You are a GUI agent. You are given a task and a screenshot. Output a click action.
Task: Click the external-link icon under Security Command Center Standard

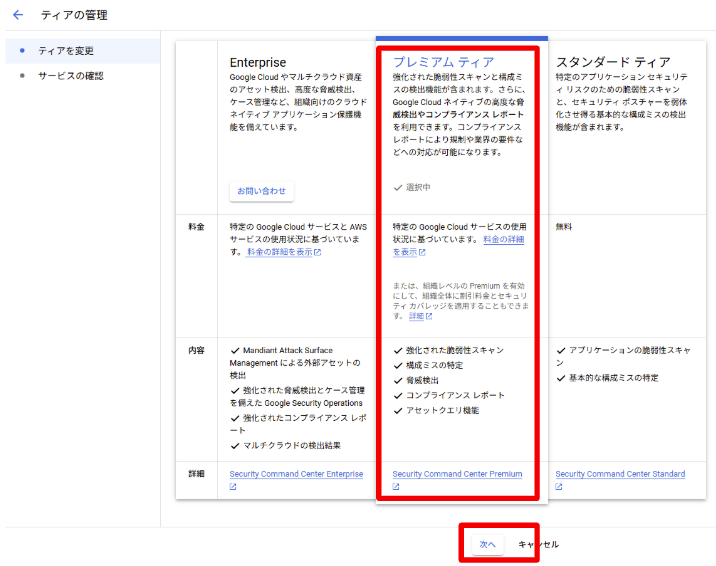pos(559,487)
